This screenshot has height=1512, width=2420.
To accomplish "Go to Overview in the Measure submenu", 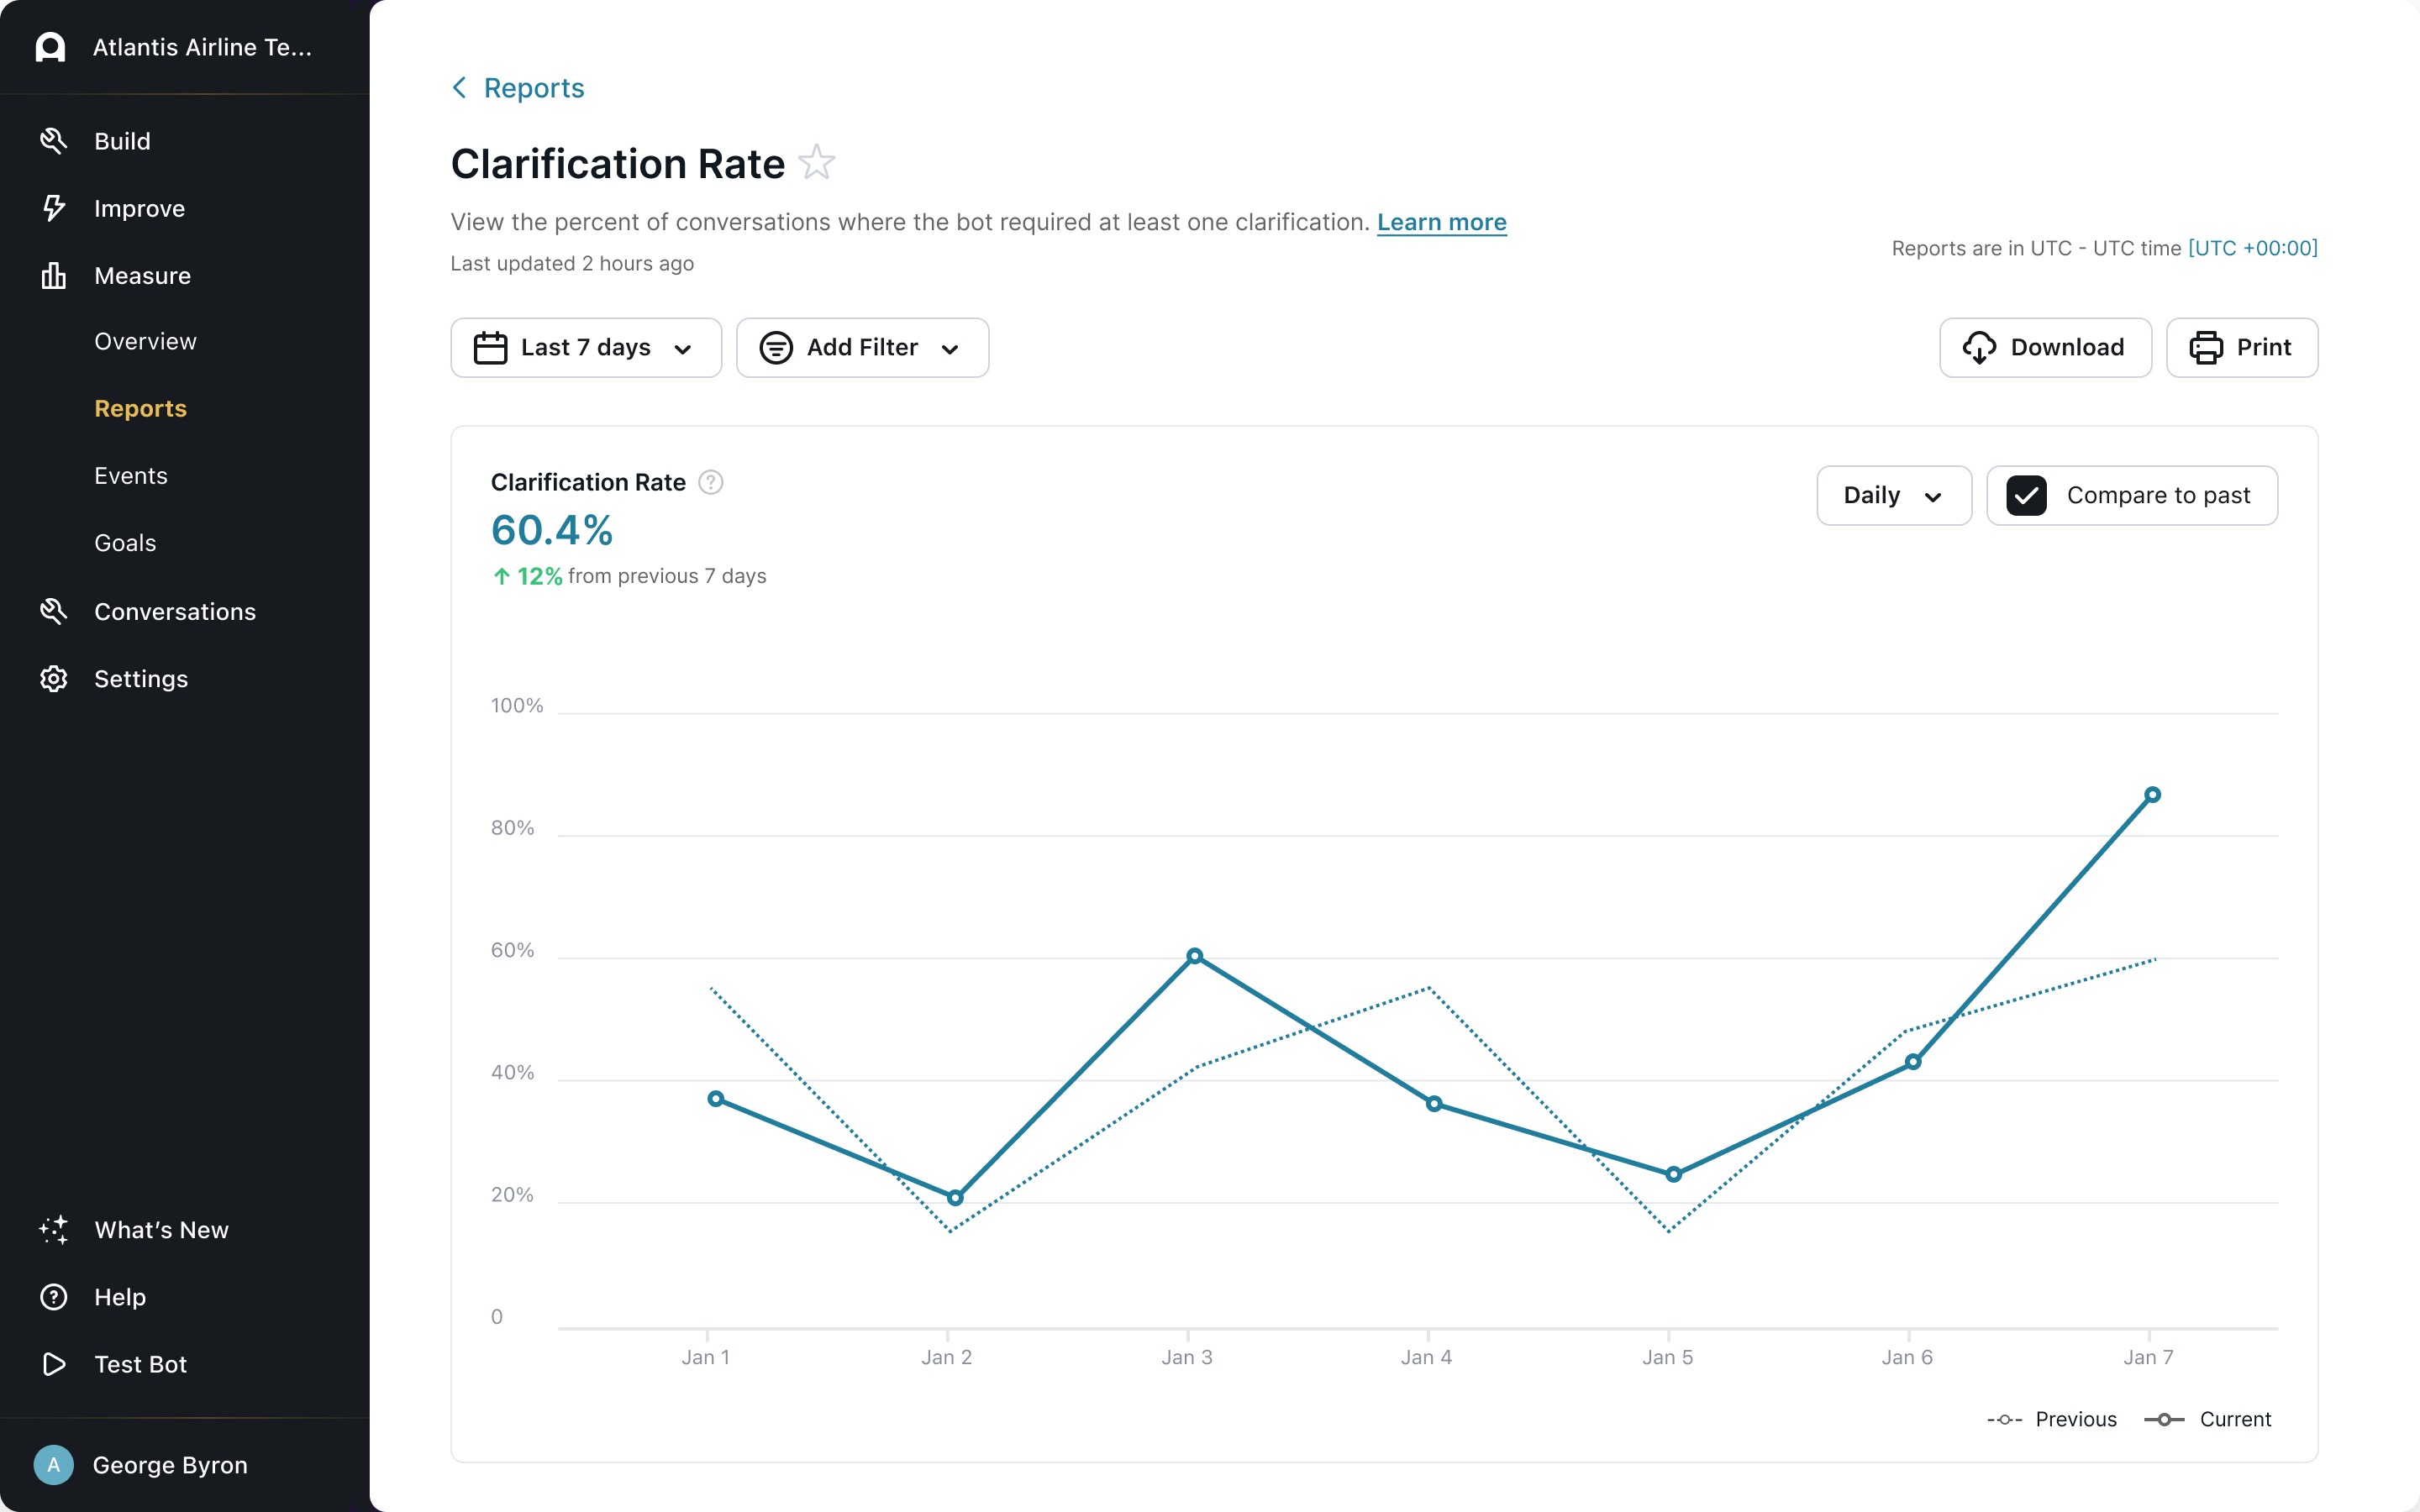I will (x=145, y=341).
